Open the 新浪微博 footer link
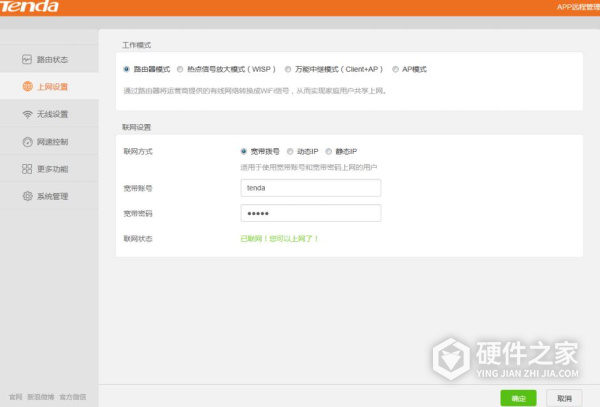Viewport: 600px width, 407px height. click(x=41, y=397)
